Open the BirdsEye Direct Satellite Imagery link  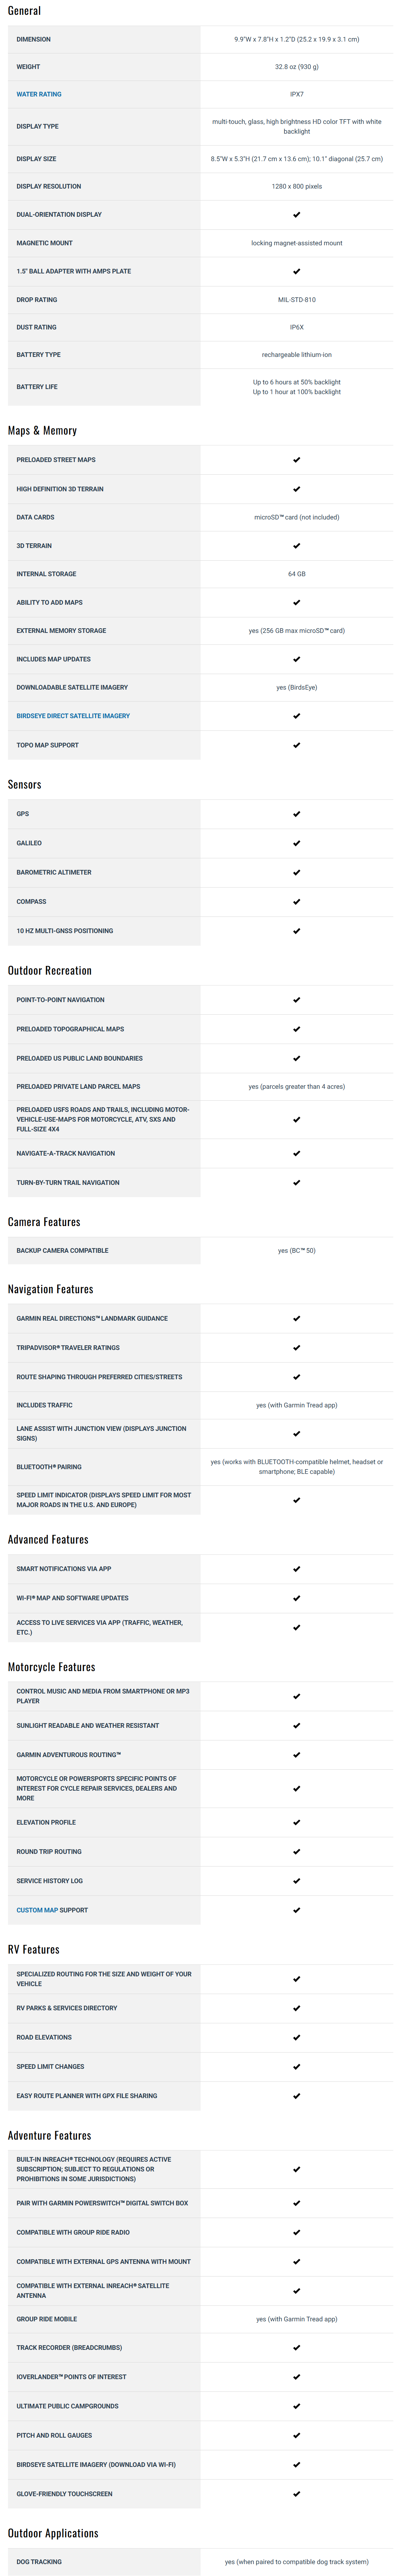point(73,716)
